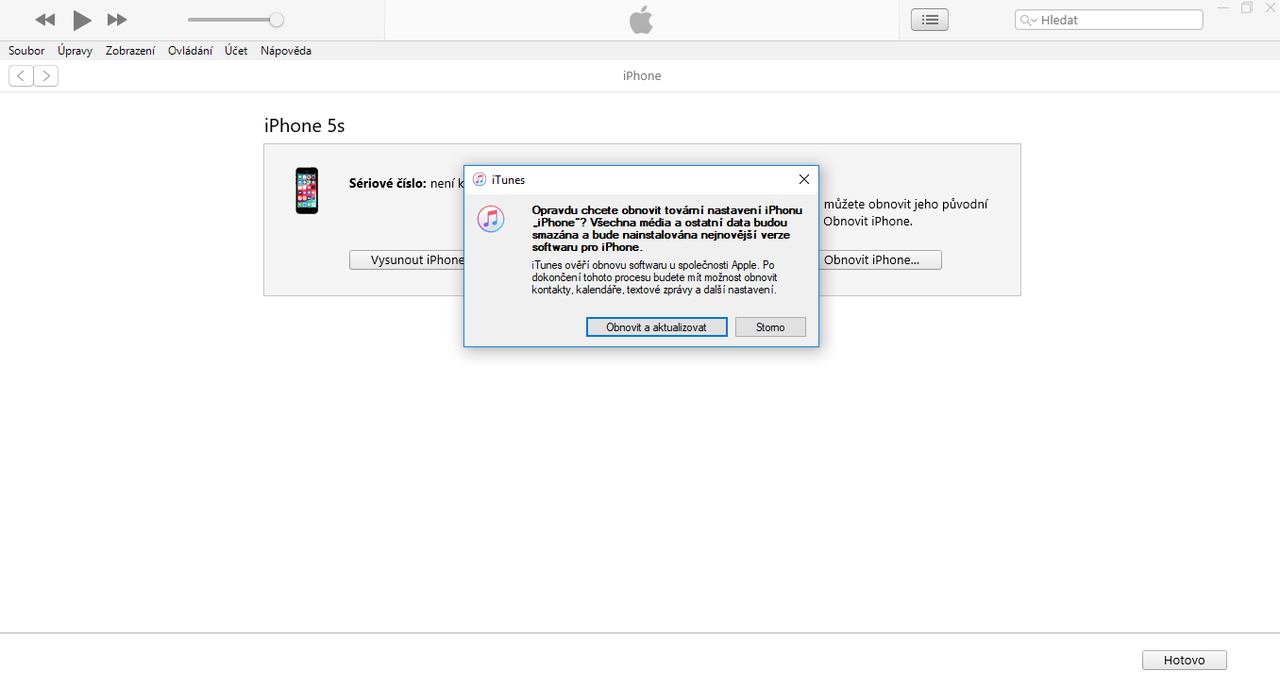Close the iTunes dialog with X
Screen dimensions: 1280x685
tap(804, 179)
